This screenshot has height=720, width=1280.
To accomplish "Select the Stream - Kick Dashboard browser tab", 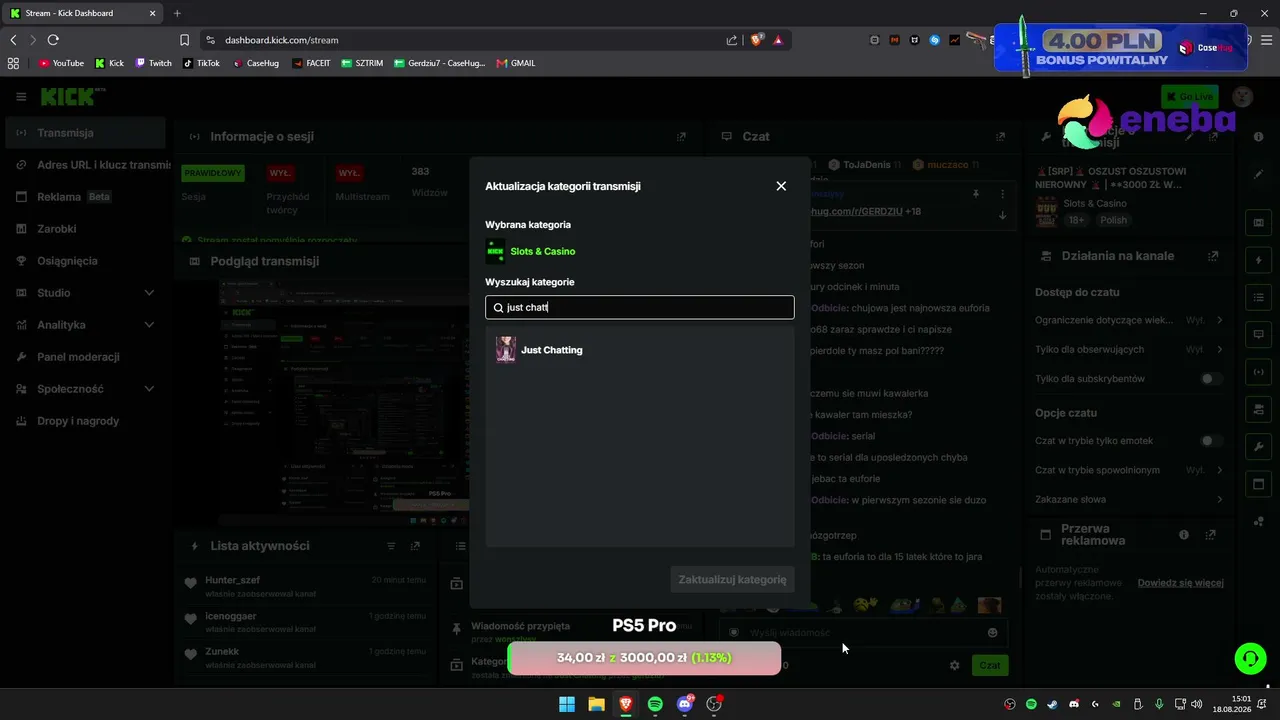I will (83, 13).
